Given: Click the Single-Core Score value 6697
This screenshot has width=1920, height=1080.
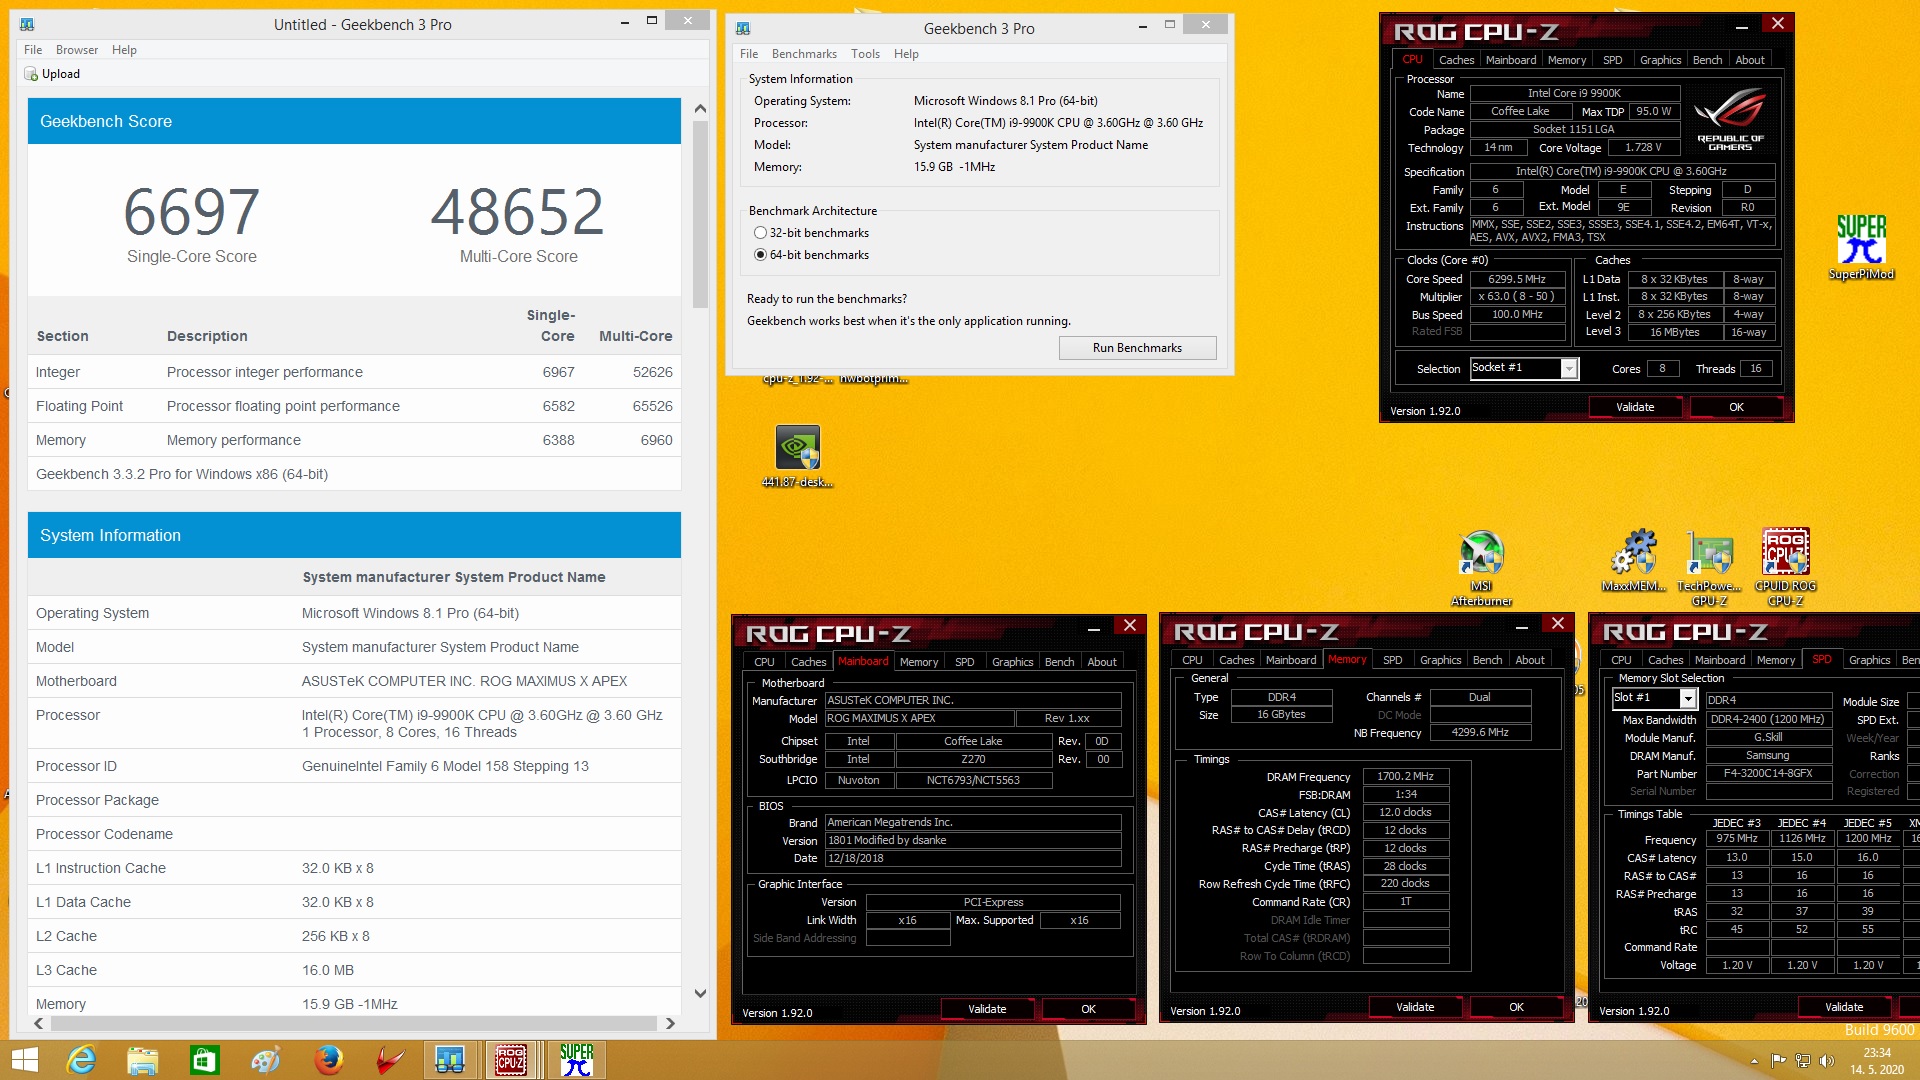Looking at the screenshot, I should click(191, 212).
